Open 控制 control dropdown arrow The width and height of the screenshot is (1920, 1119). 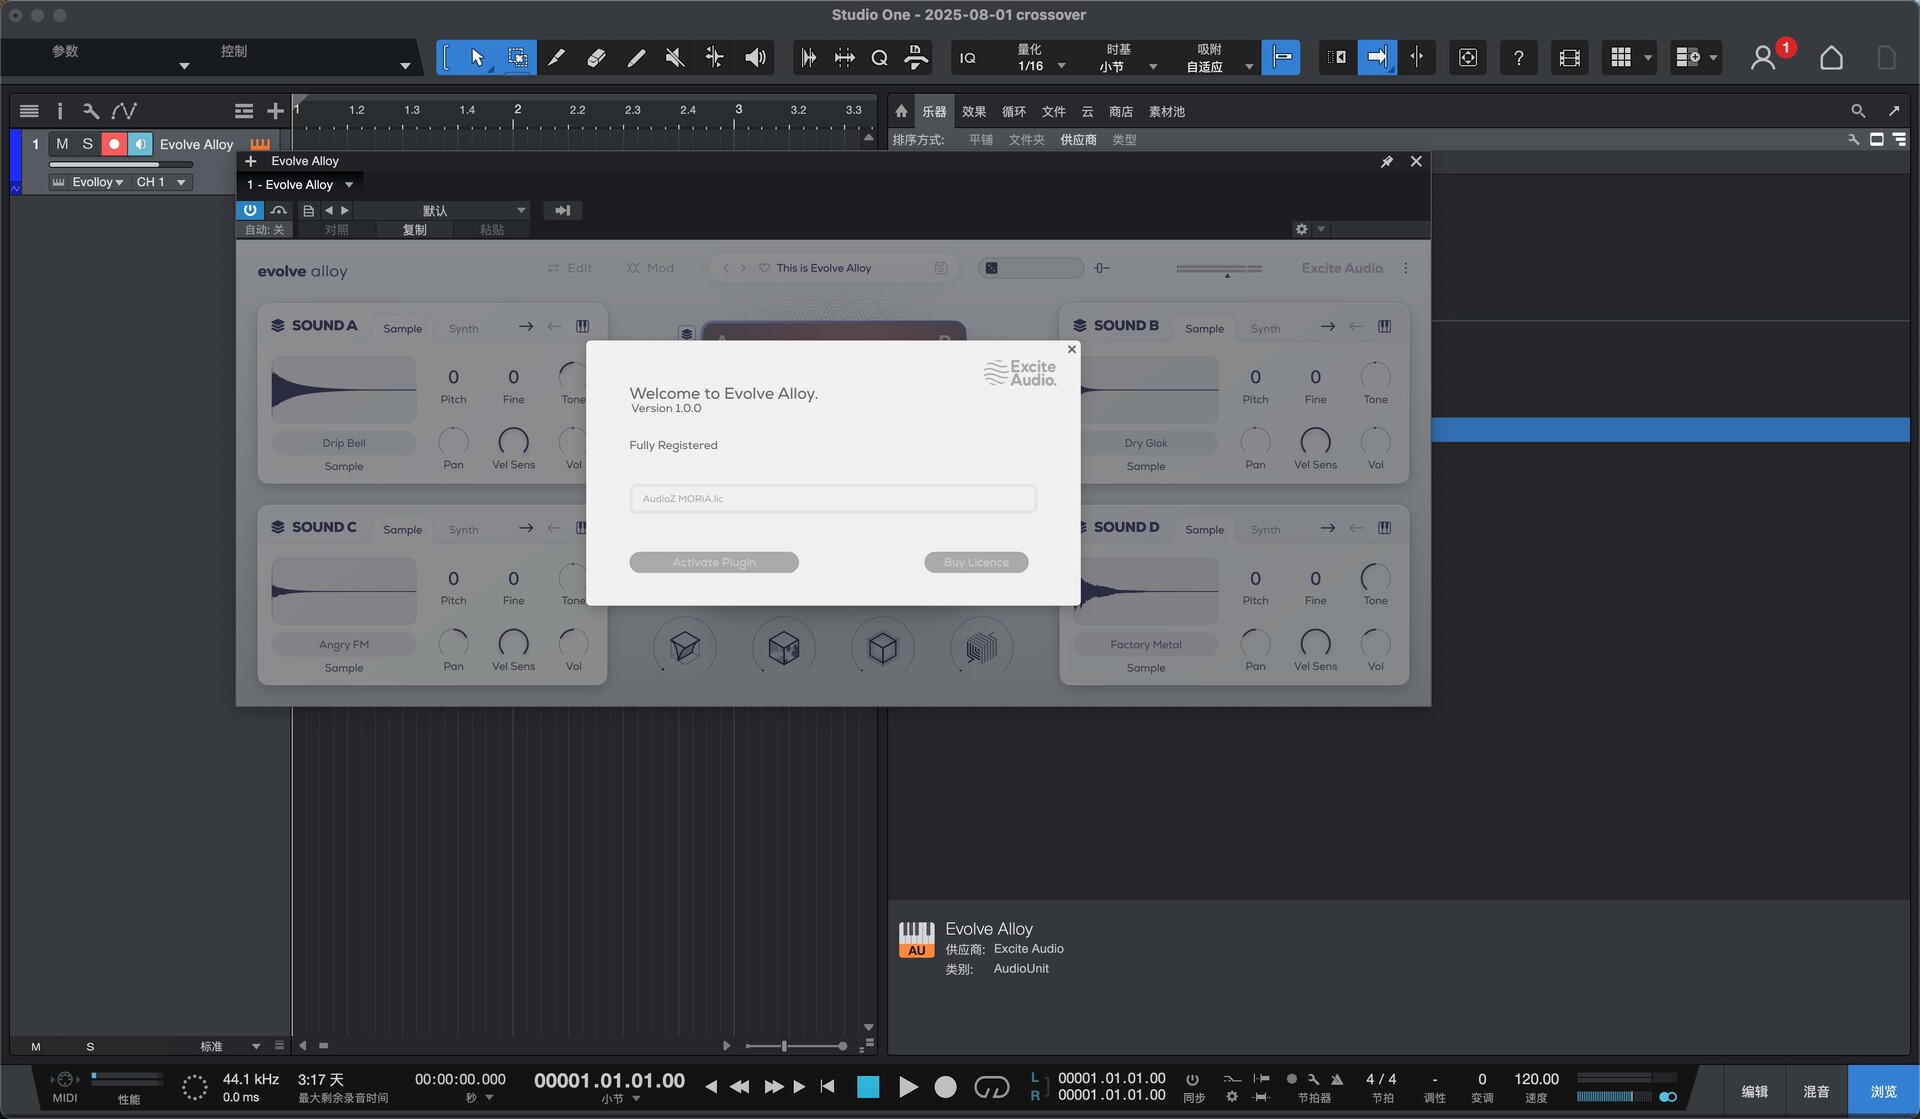pos(405,66)
